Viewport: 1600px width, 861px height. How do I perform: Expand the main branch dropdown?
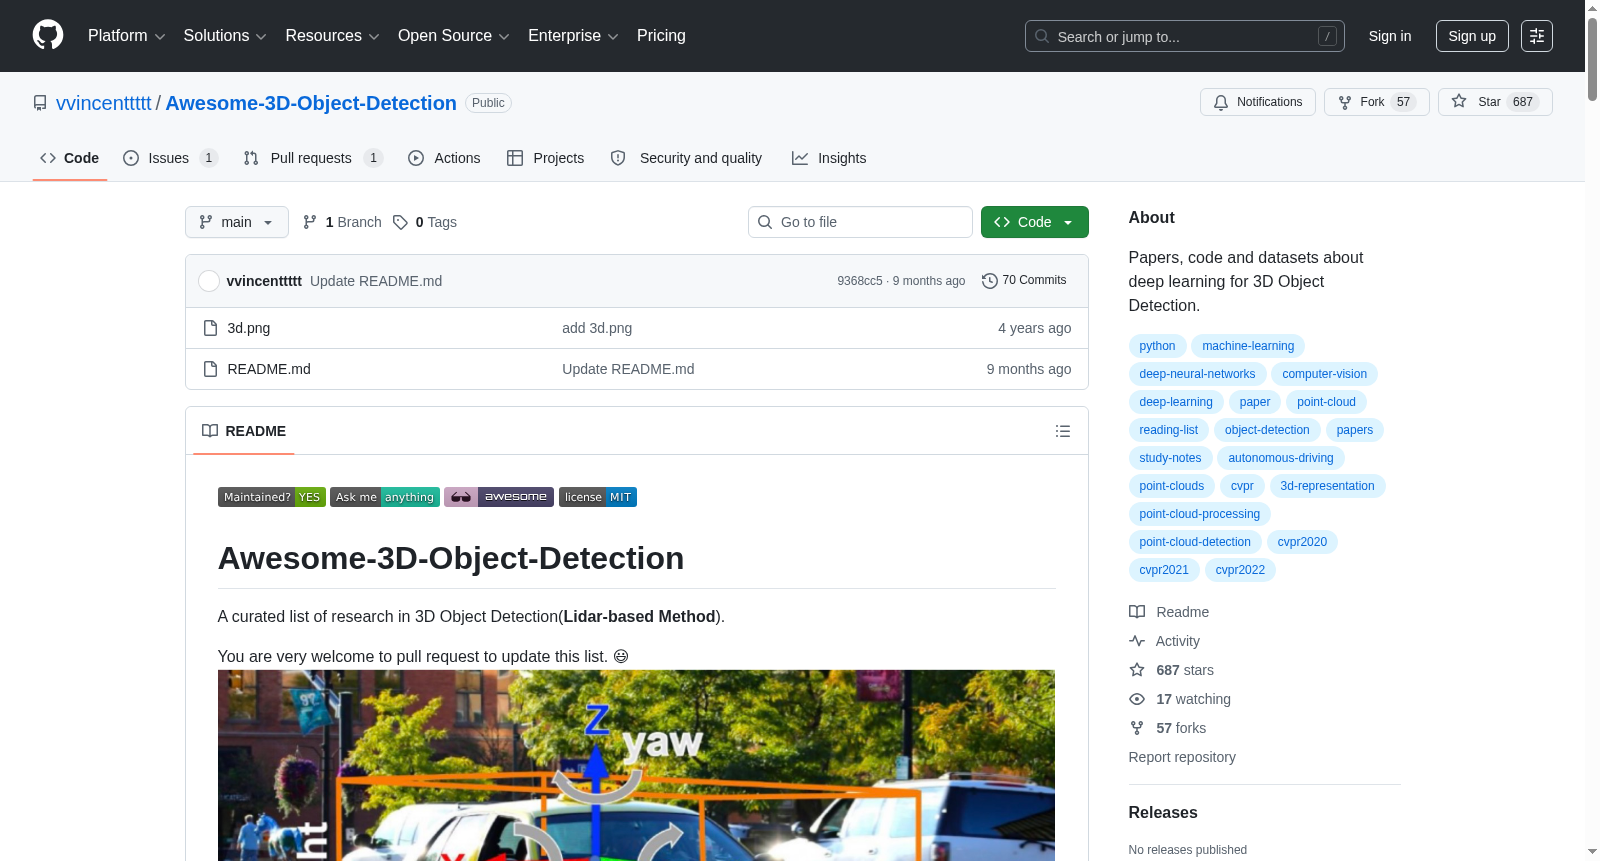point(237,222)
